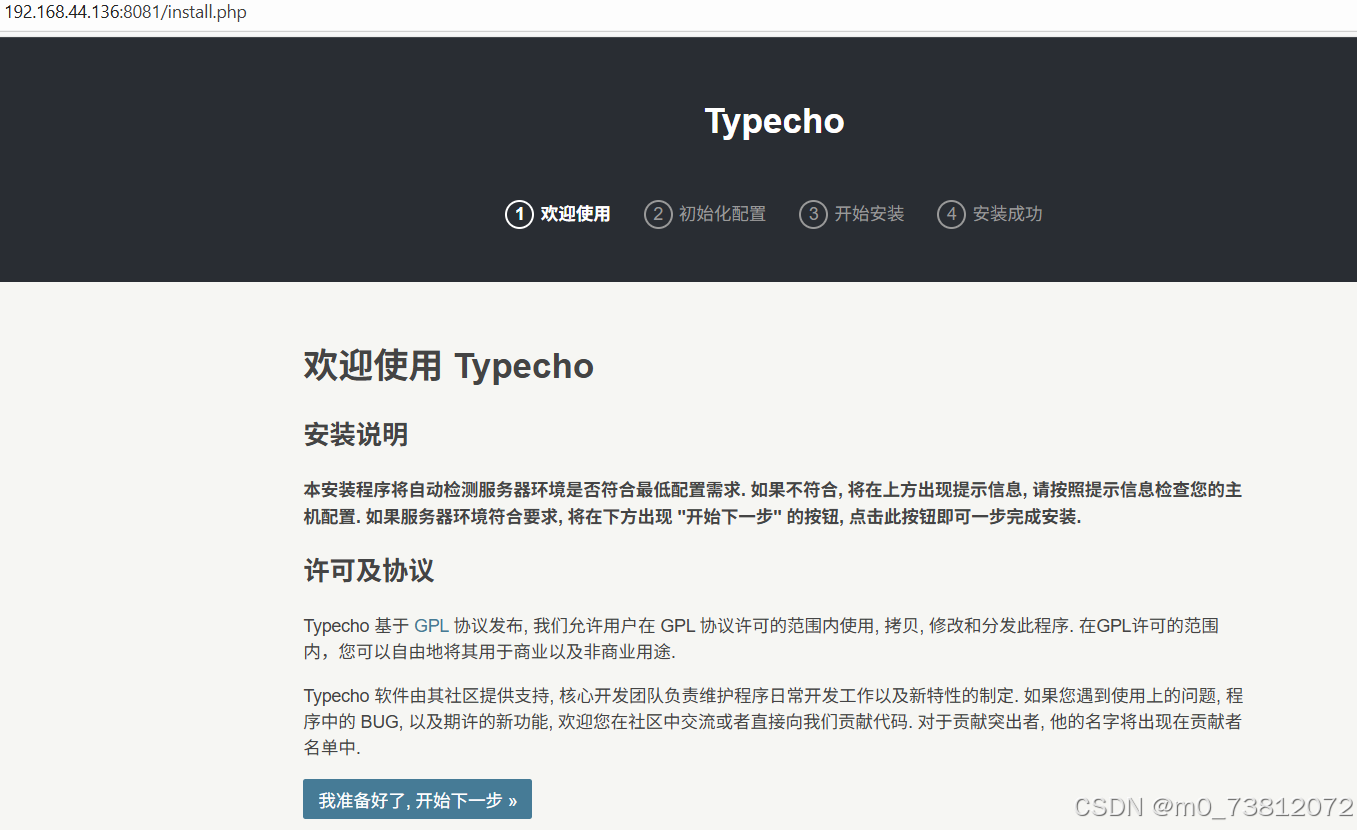Select step 4 '安装成功'
Screen dimensions: 1357x830
[990, 214]
